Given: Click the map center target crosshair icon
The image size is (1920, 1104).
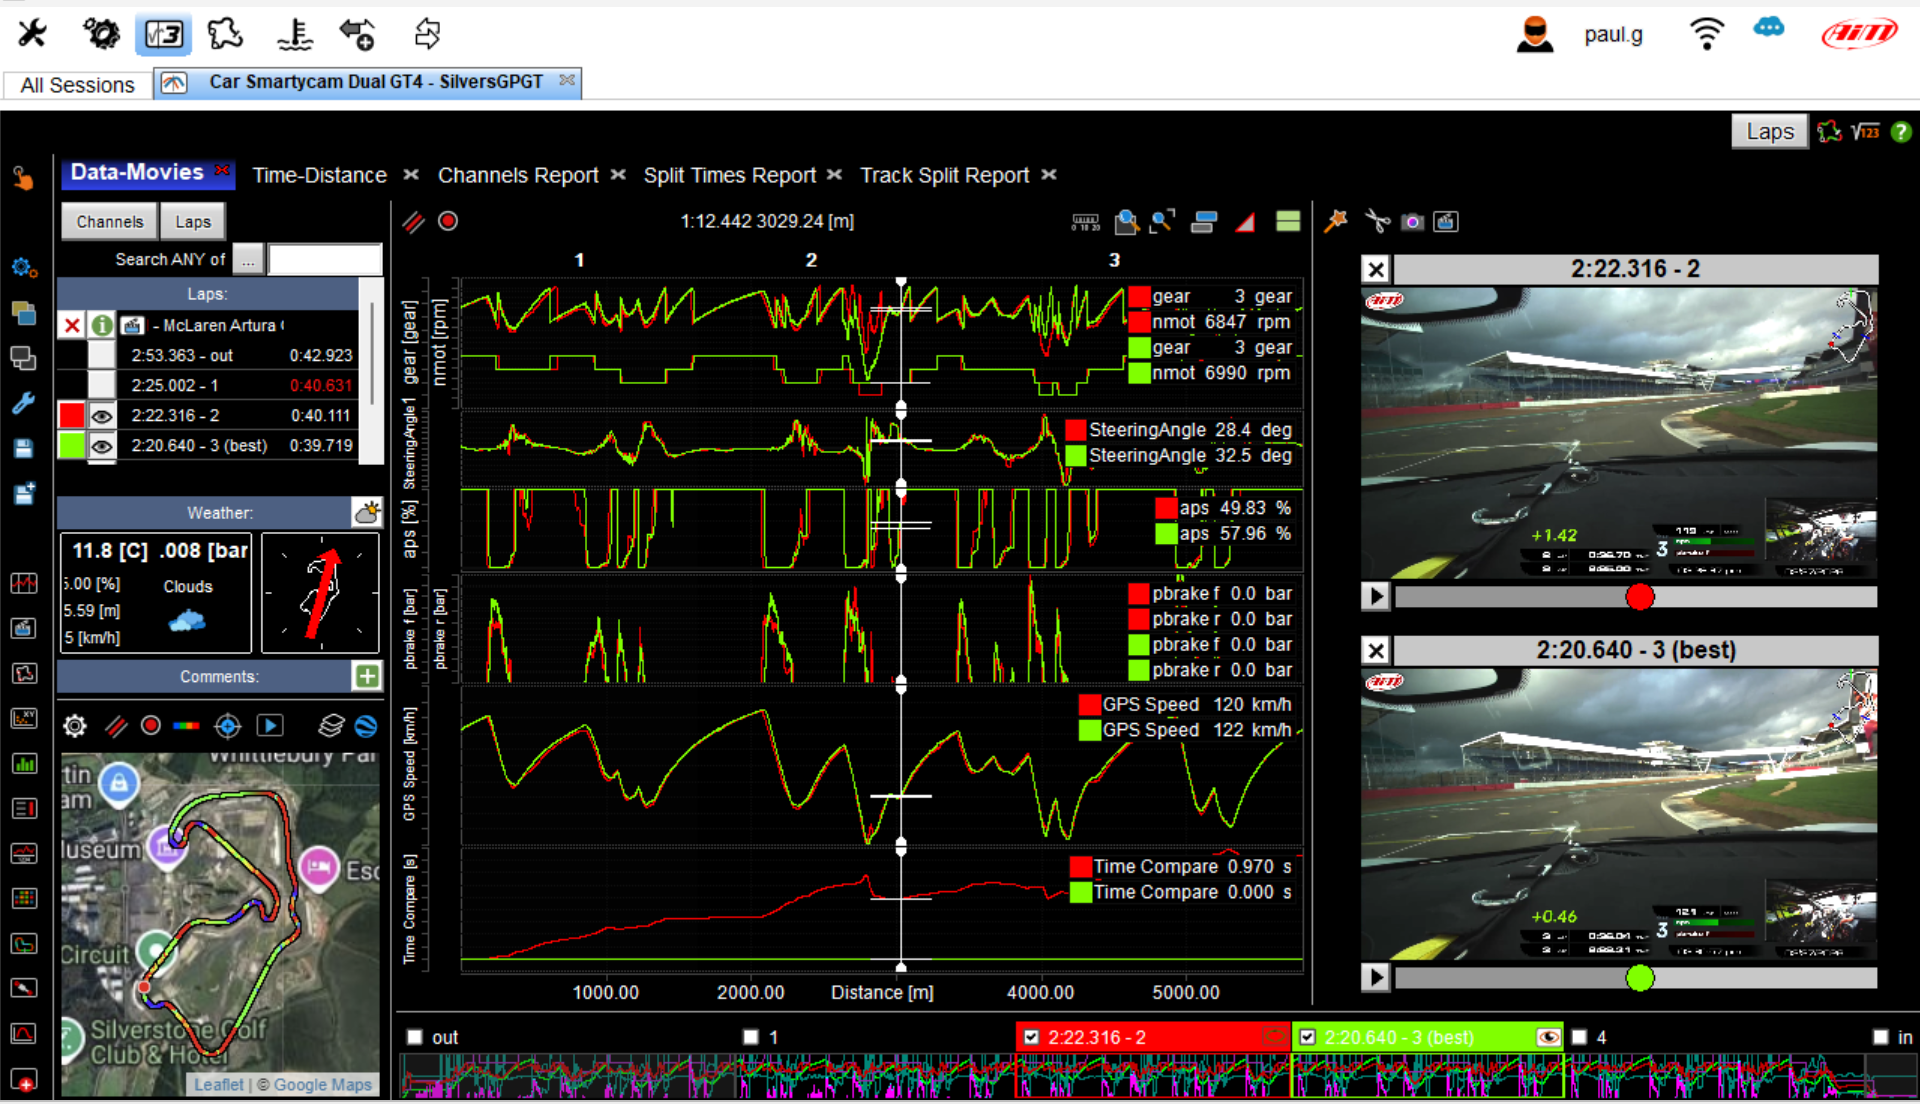Looking at the screenshot, I should [x=228, y=725].
